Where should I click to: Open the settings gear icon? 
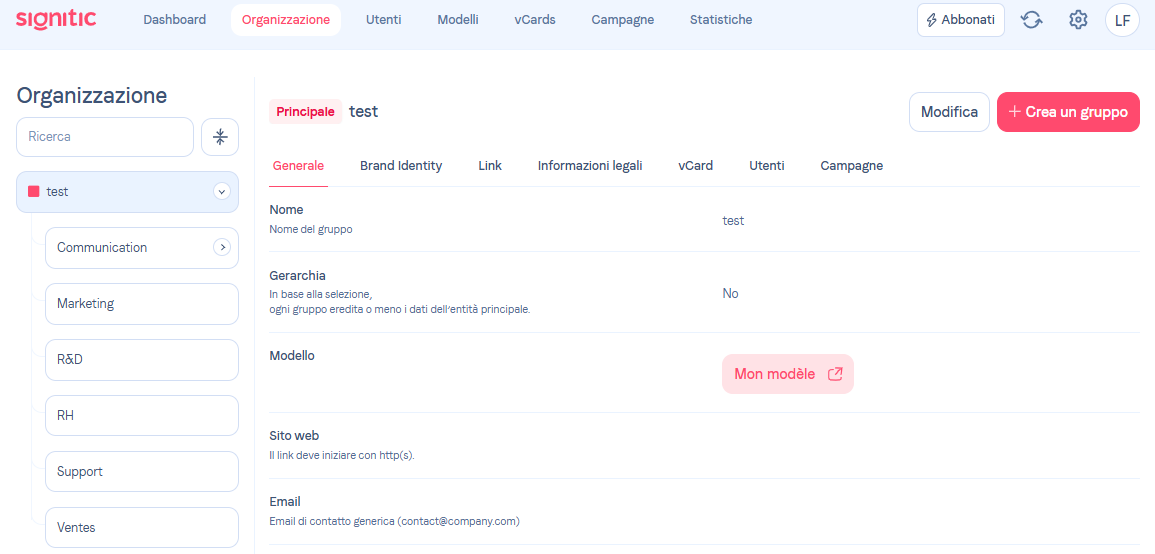[x=1078, y=20]
